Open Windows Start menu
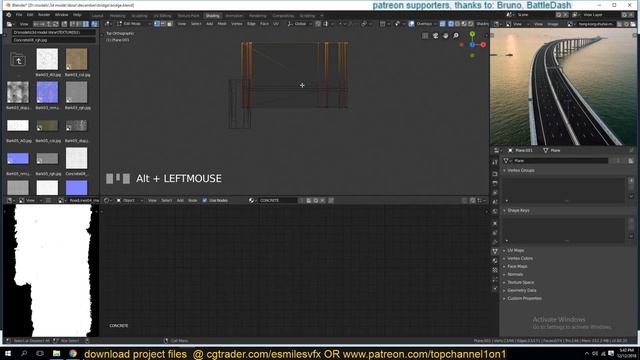The image size is (640, 360). [x=8, y=353]
